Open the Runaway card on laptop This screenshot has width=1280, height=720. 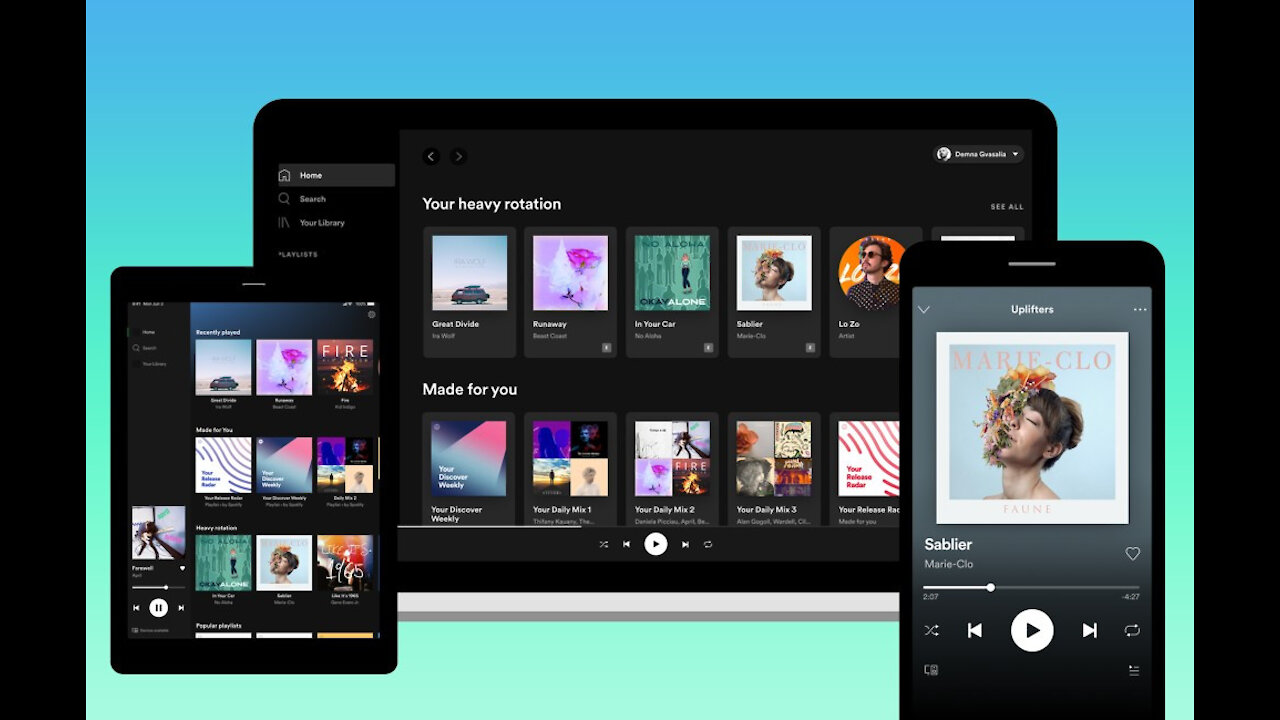click(570, 292)
